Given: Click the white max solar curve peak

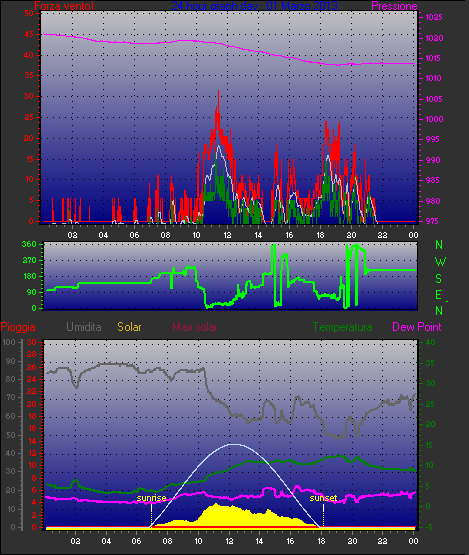Looking at the screenshot, I should point(233,444).
